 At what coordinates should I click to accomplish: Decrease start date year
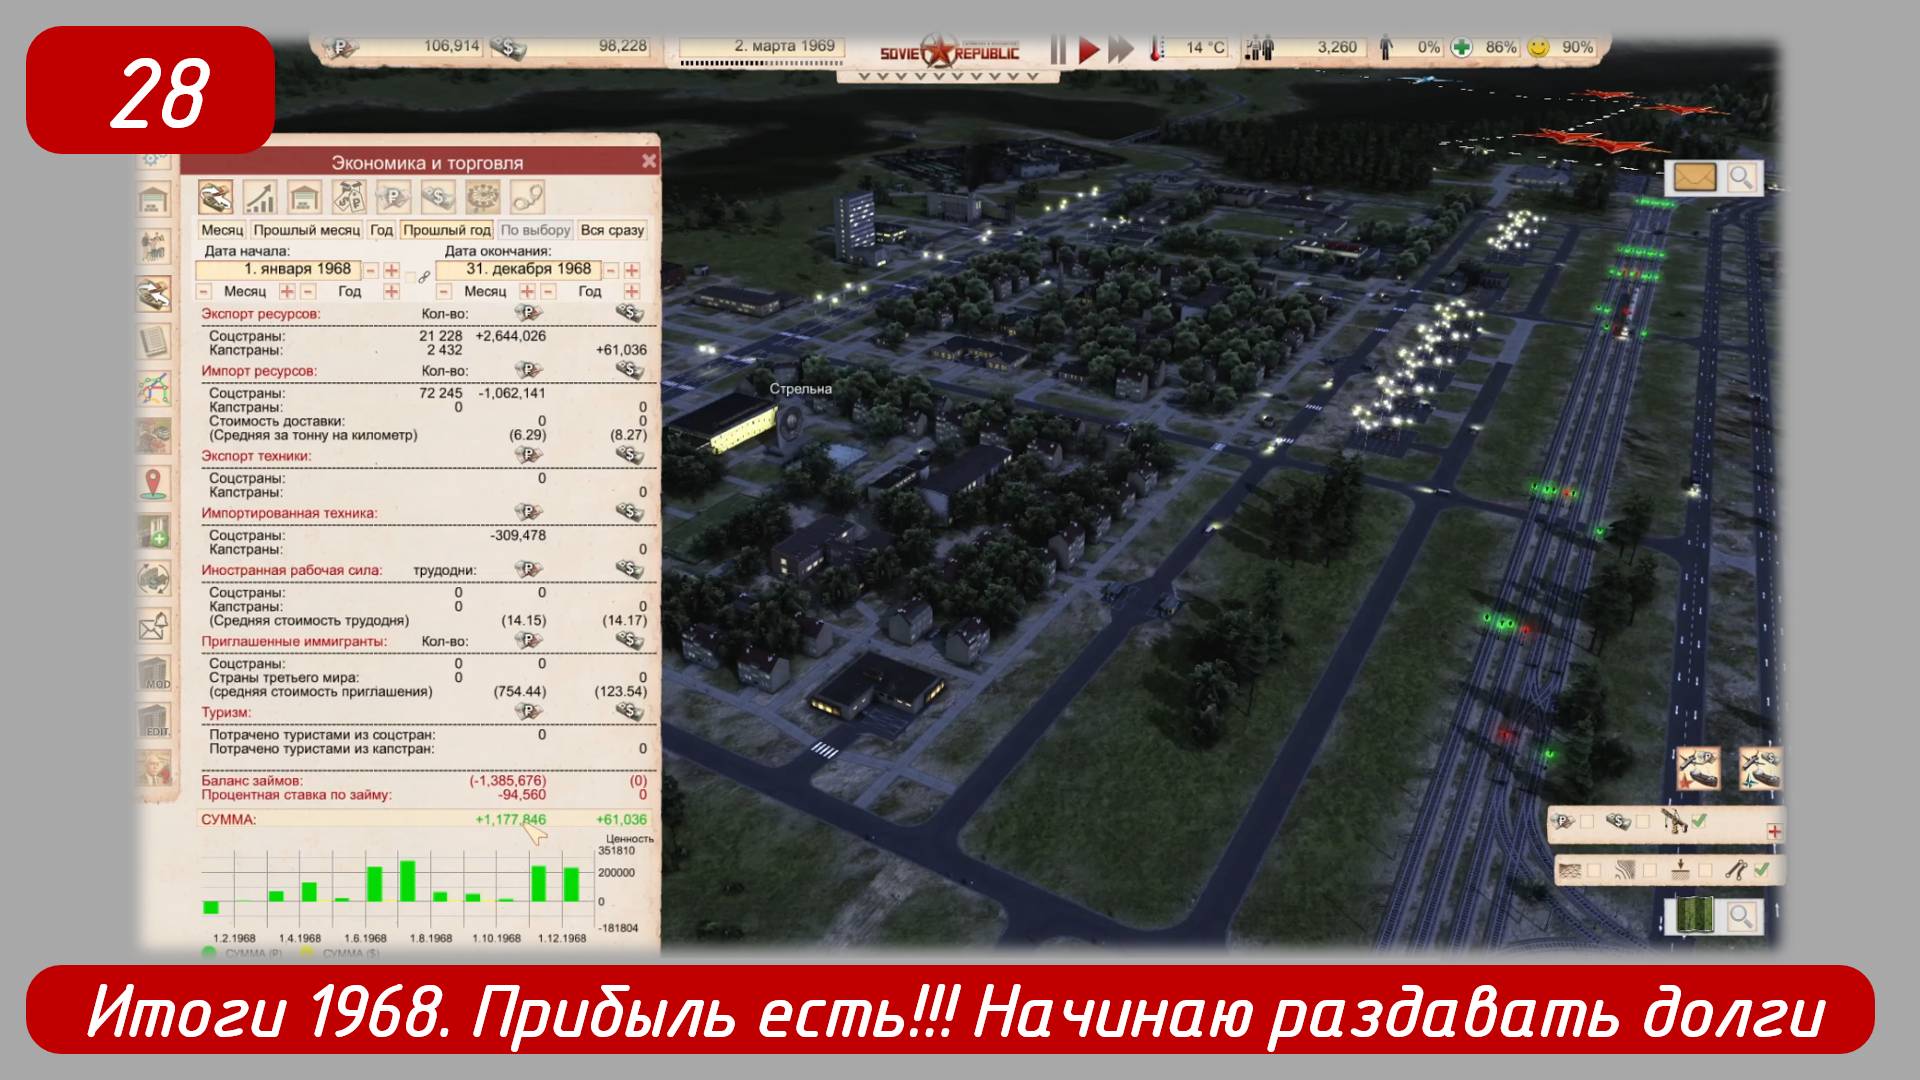pyautogui.click(x=308, y=292)
